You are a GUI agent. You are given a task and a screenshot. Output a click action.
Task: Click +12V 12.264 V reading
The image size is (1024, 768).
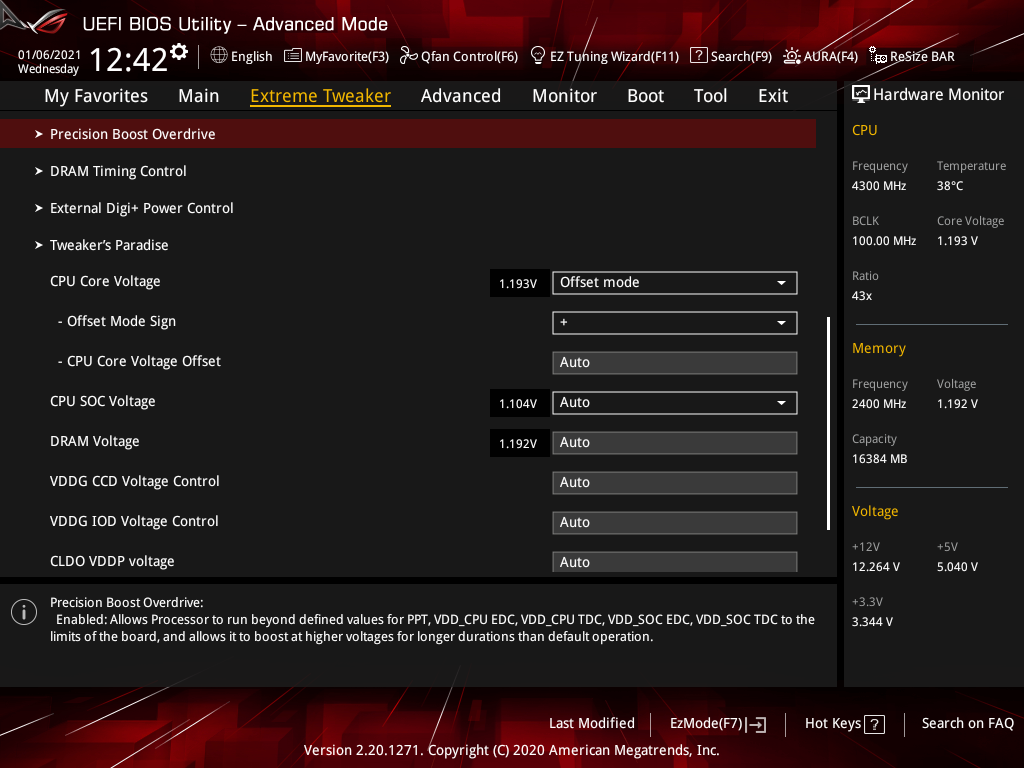click(x=876, y=567)
